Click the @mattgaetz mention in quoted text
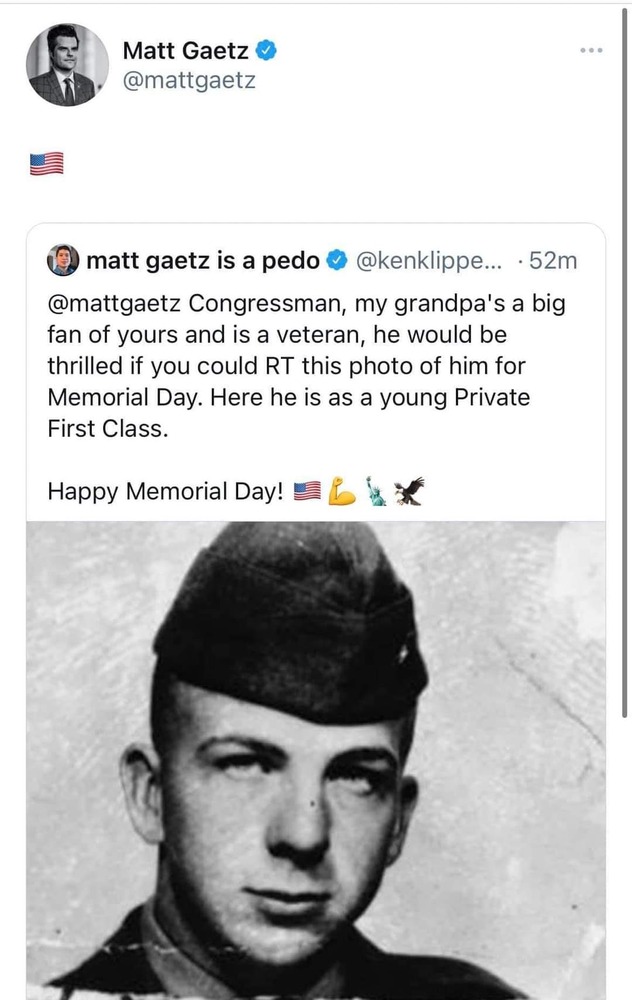 click(x=115, y=302)
